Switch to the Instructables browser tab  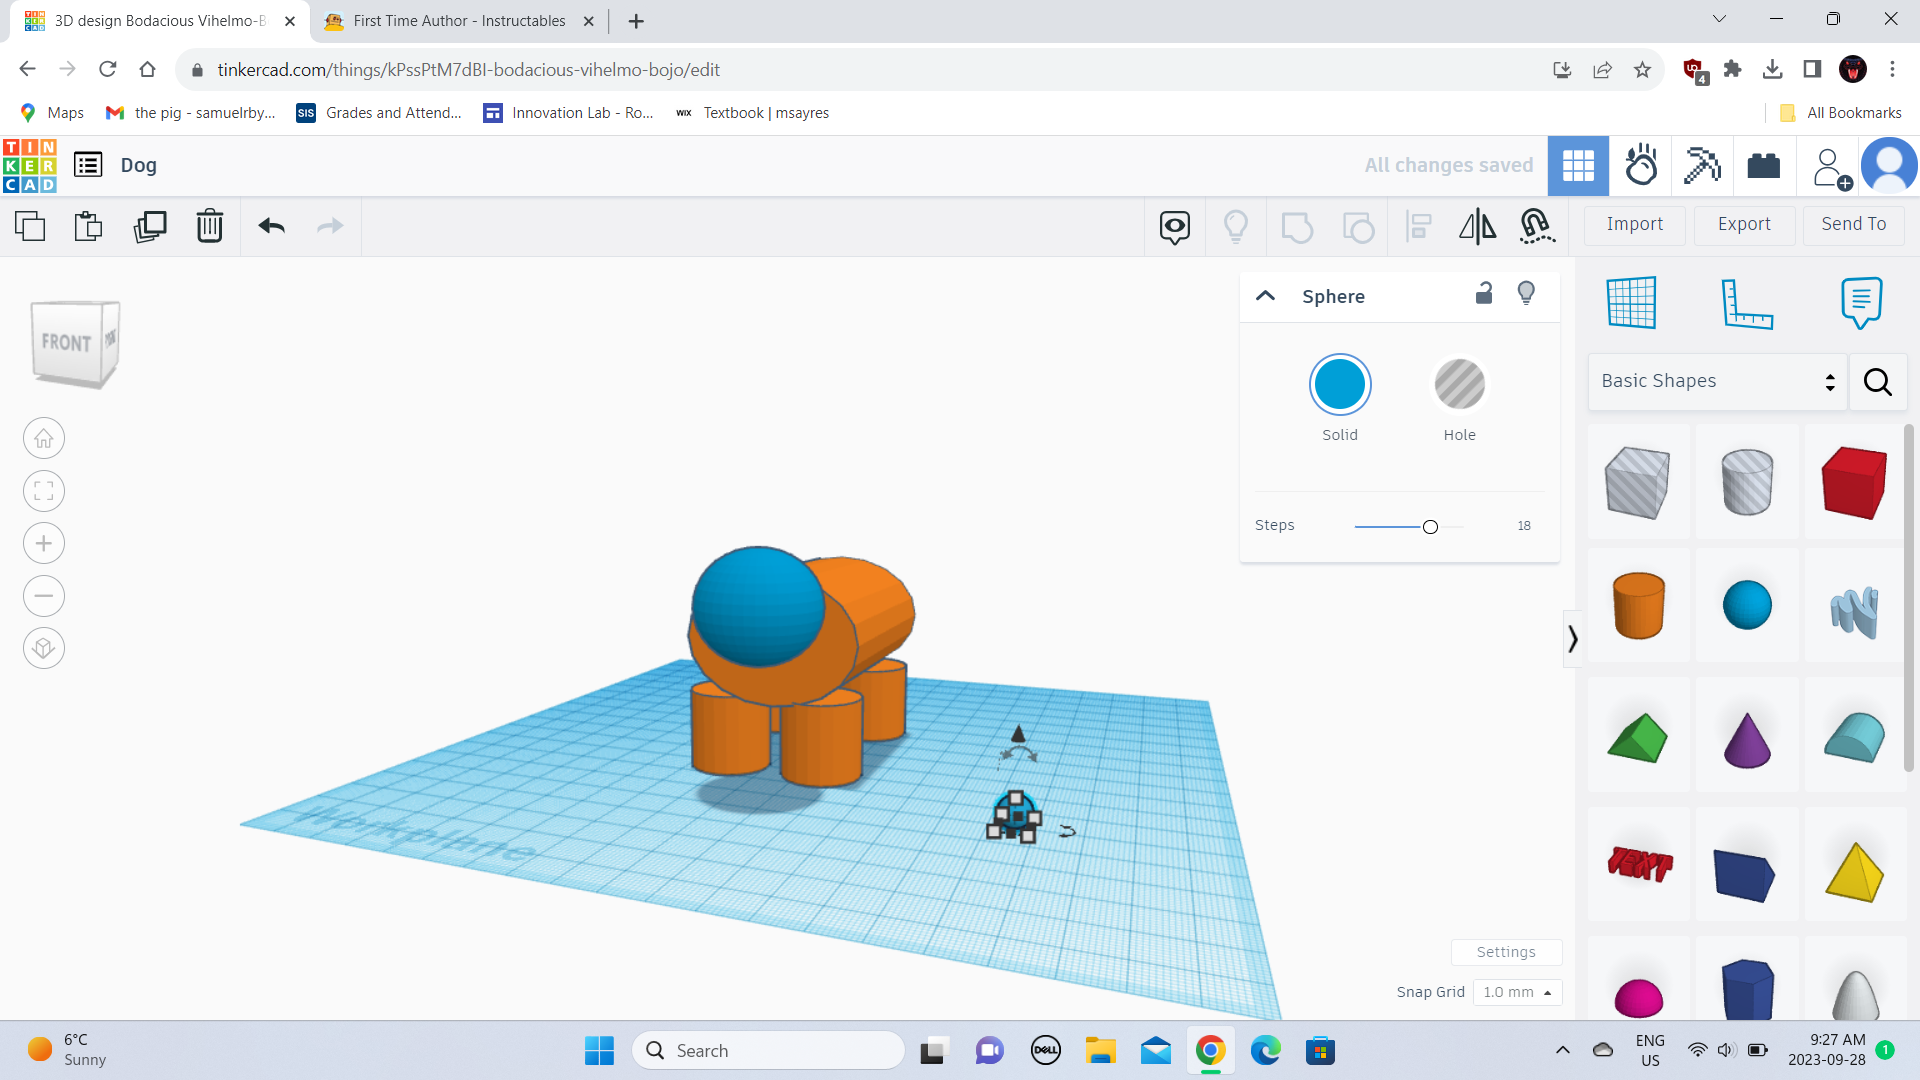click(449, 20)
